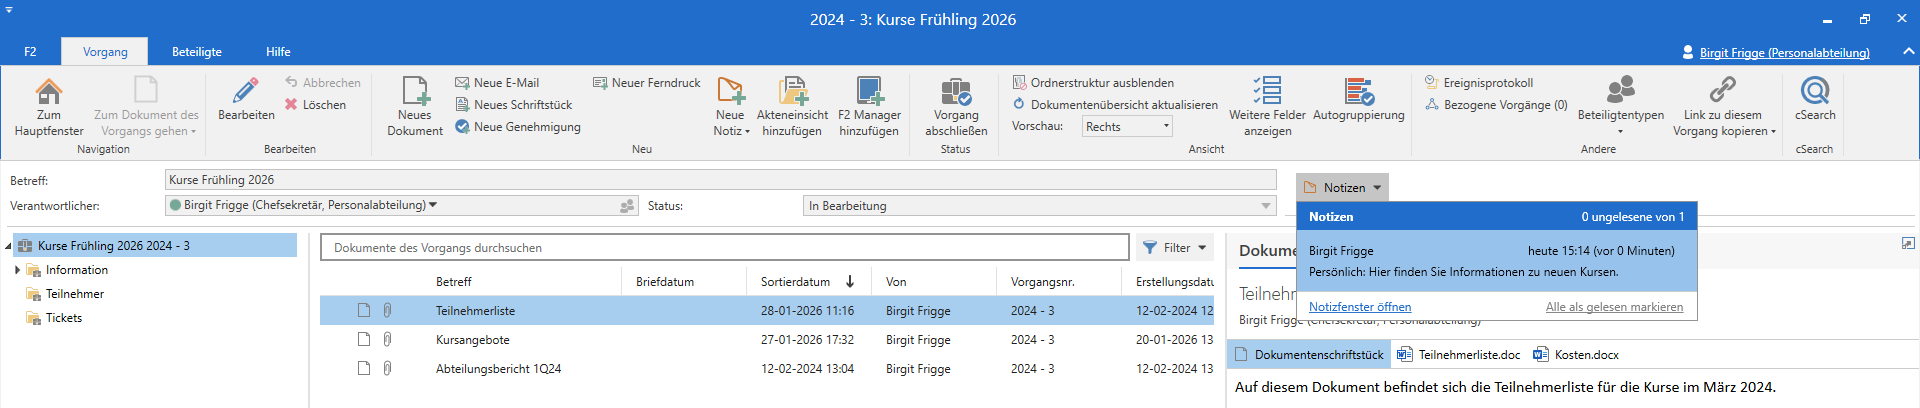Screen dimensions: 1920x408
Task: Open the quick access toolbar dropdown
Action: click(9, 9)
